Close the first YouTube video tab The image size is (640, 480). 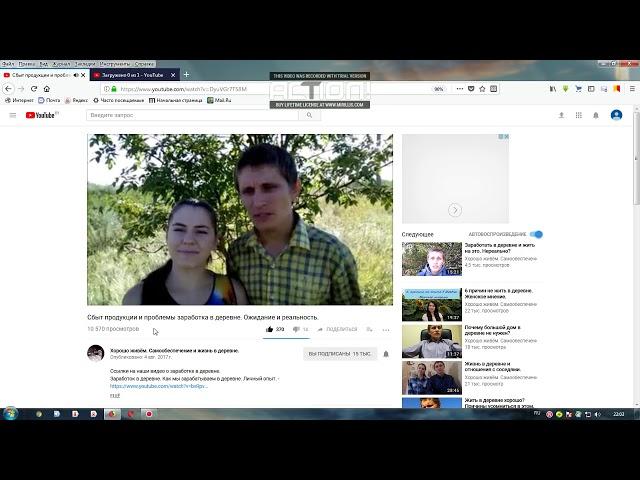[83, 75]
